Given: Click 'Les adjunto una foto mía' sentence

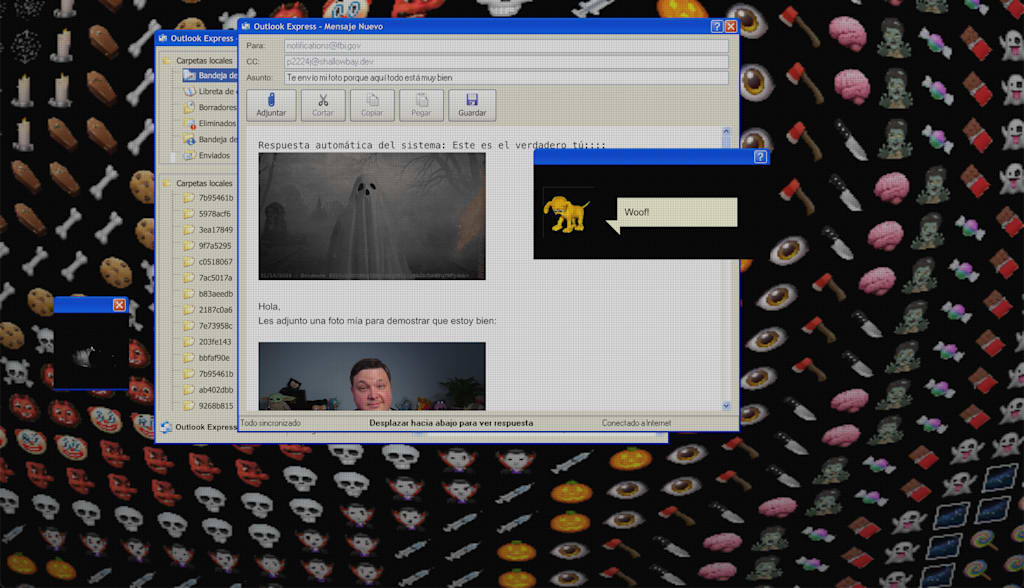Looking at the screenshot, I should point(377,321).
